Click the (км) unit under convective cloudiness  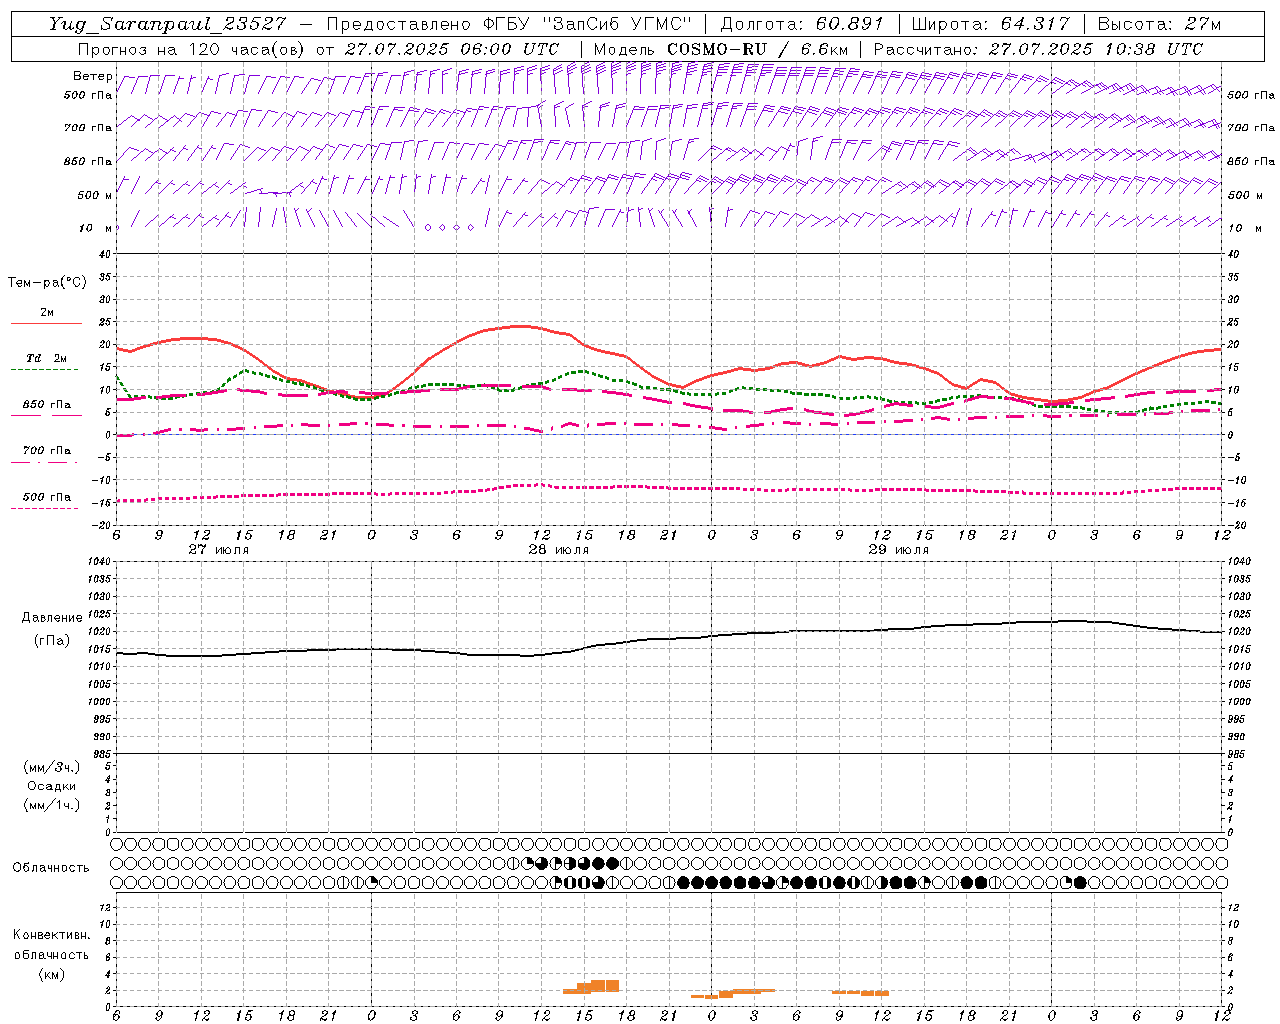click(x=51, y=974)
